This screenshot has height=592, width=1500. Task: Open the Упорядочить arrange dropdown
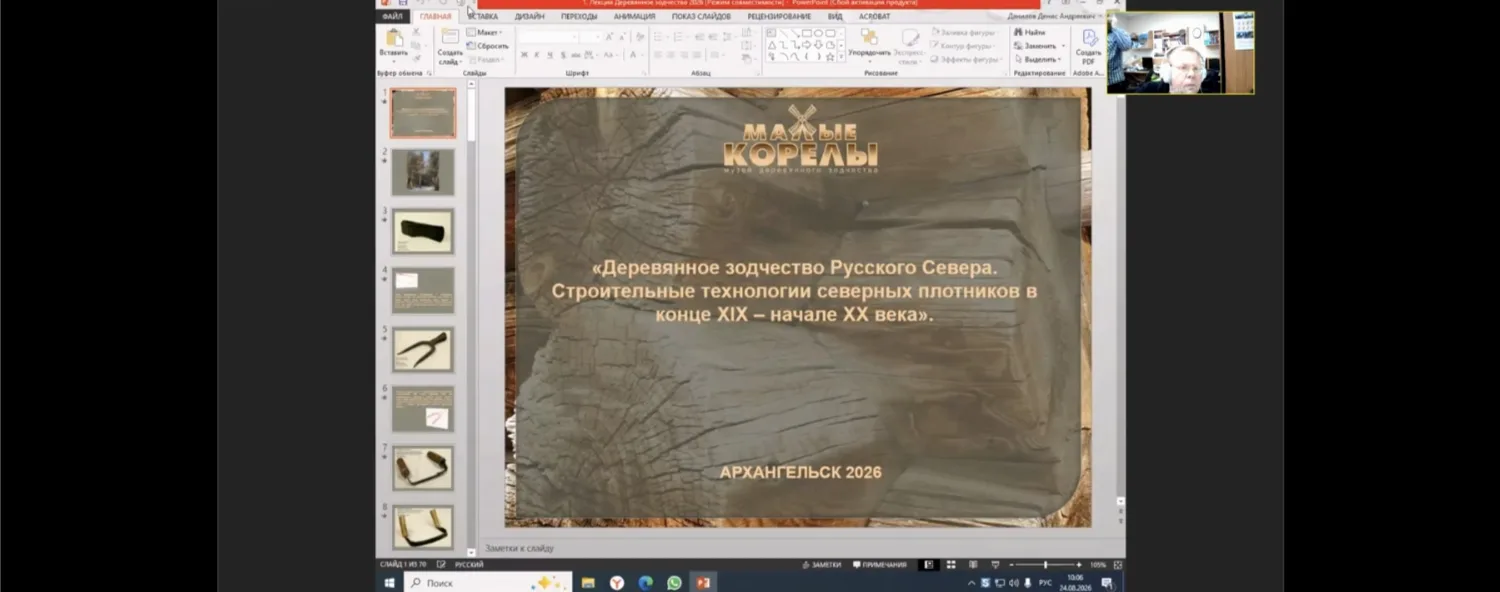(x=869, y=46)
